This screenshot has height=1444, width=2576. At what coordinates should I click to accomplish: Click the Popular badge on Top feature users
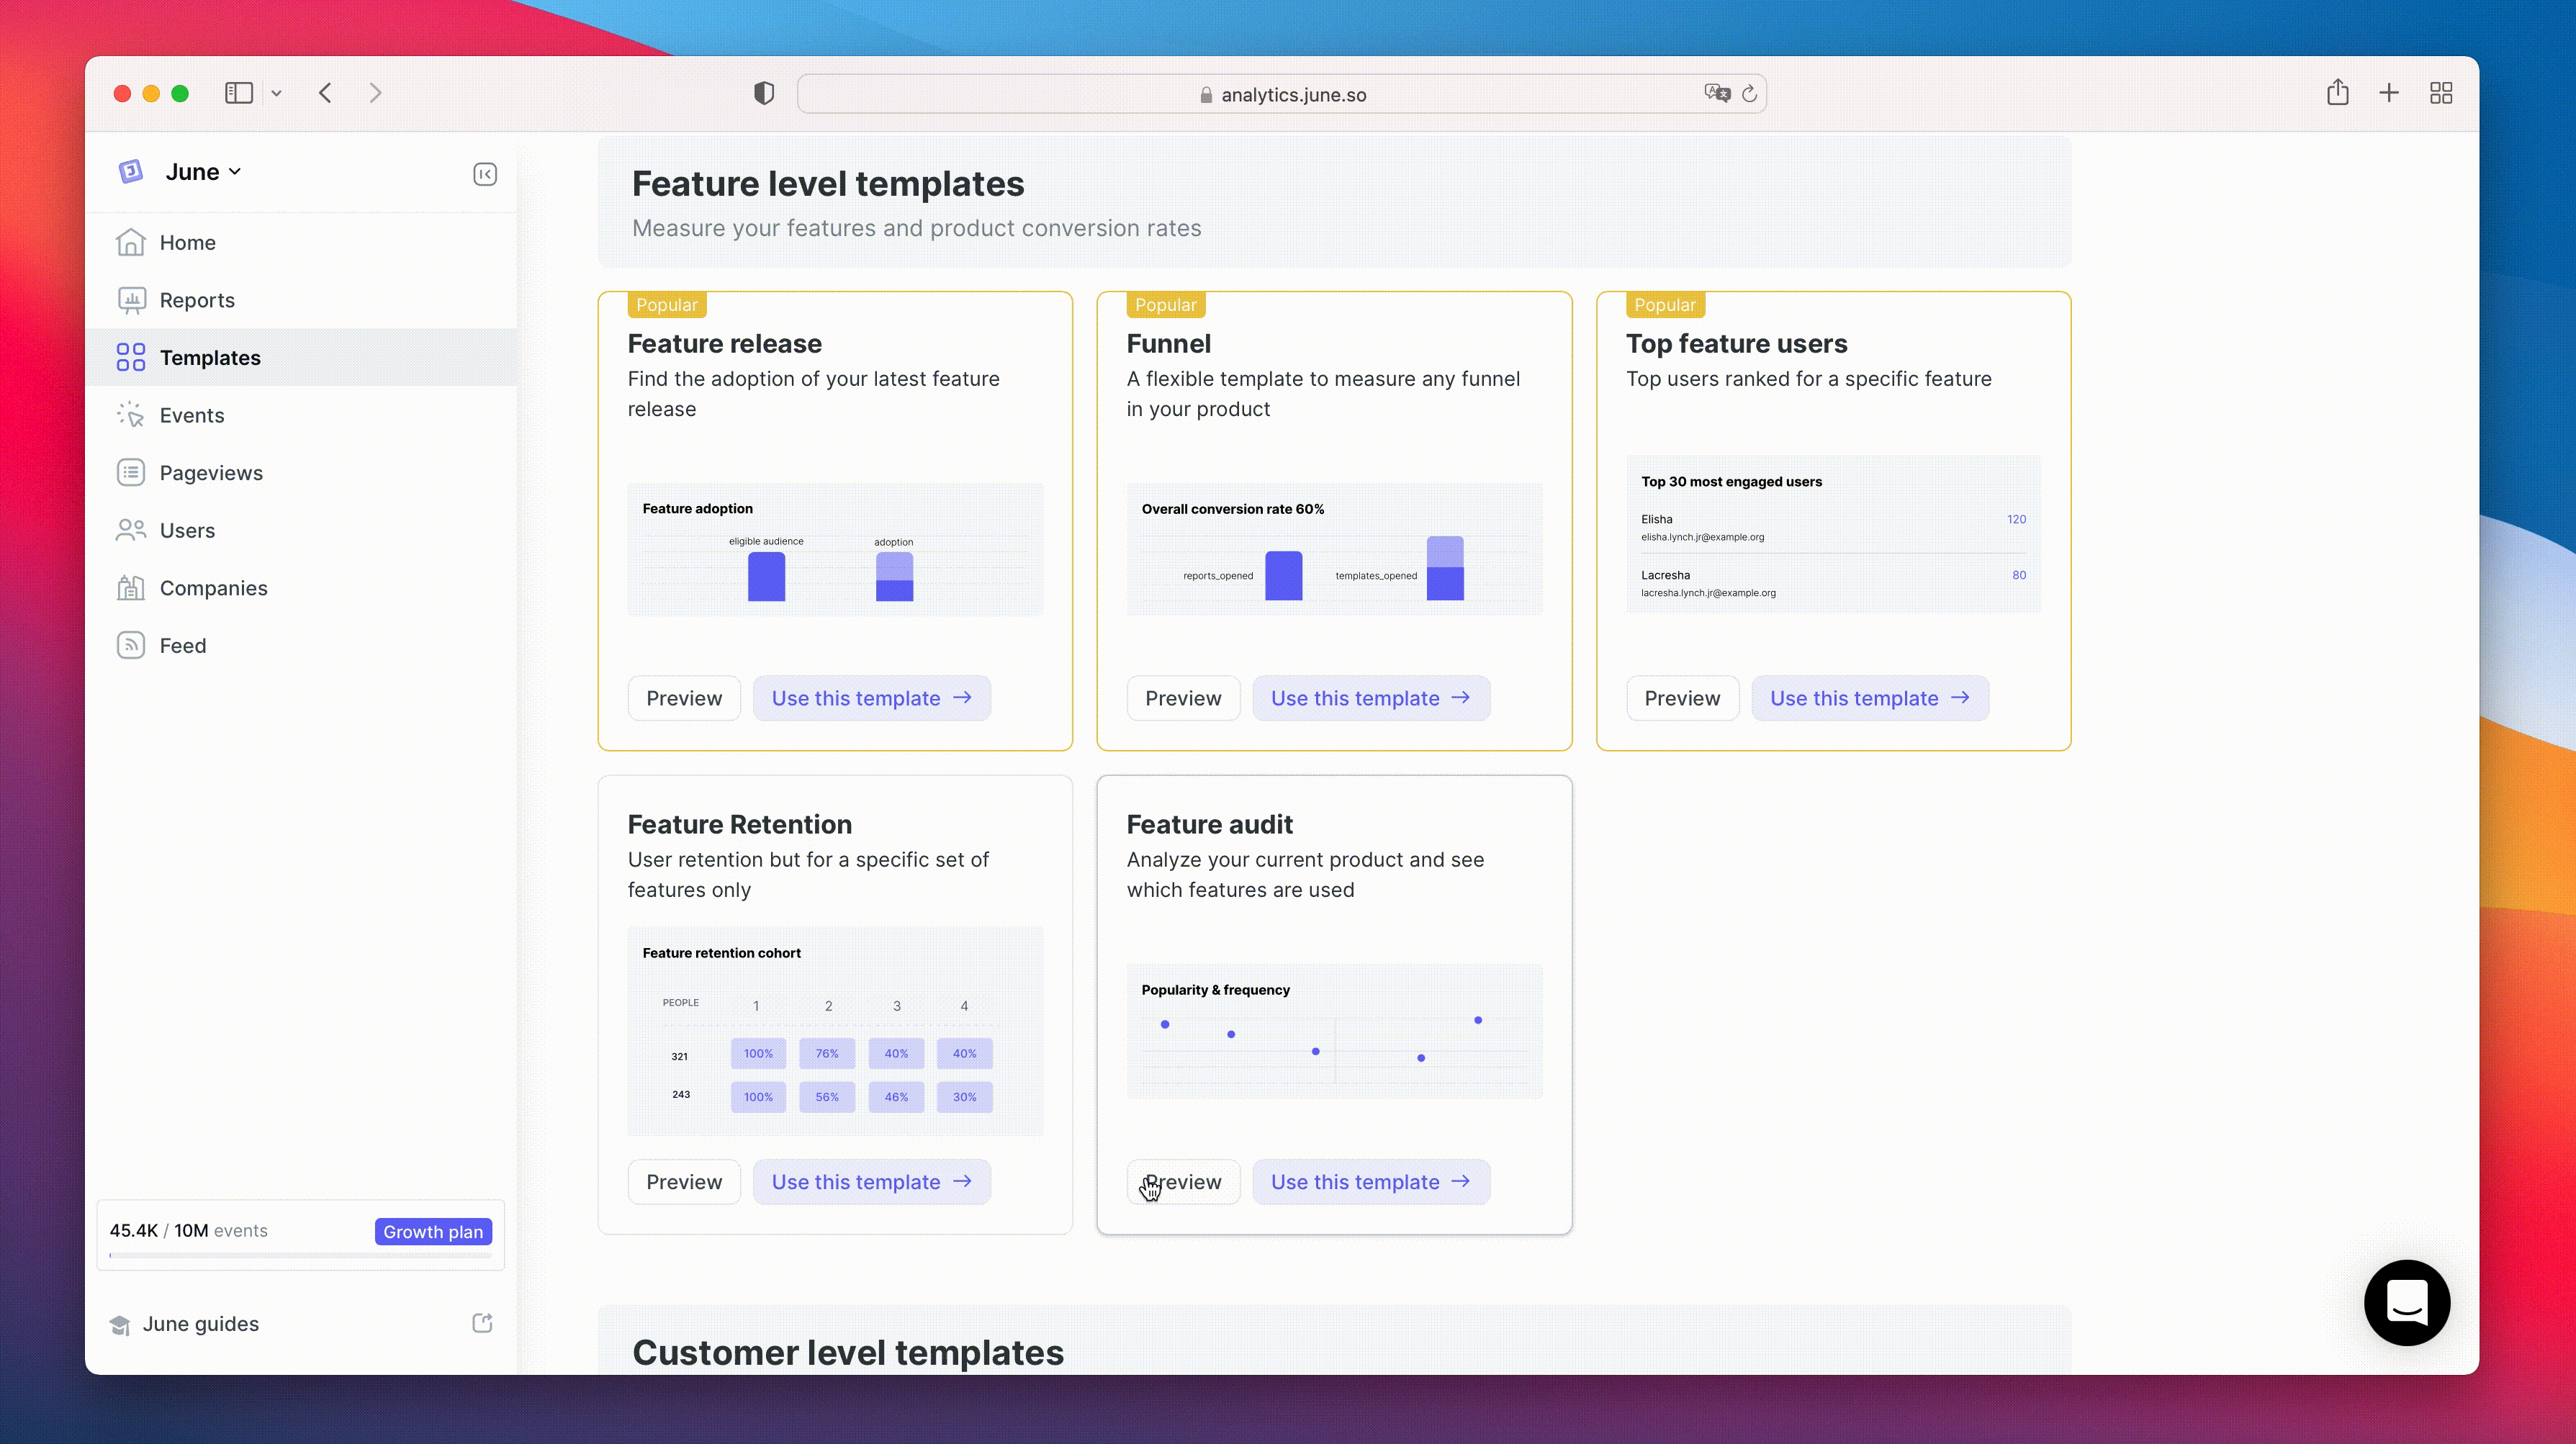pyautogui.click(x=1665, y=305)
